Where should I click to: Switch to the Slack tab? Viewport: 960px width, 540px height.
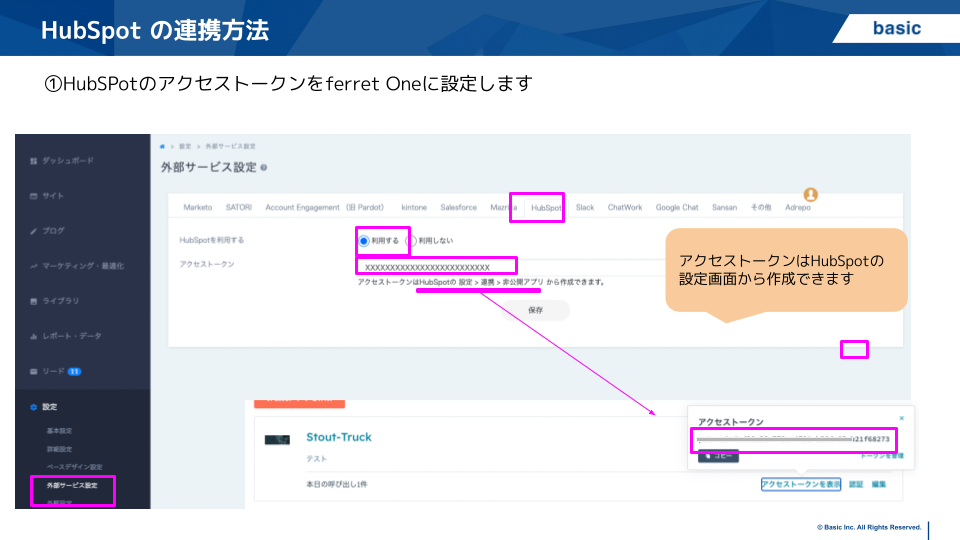585,208
